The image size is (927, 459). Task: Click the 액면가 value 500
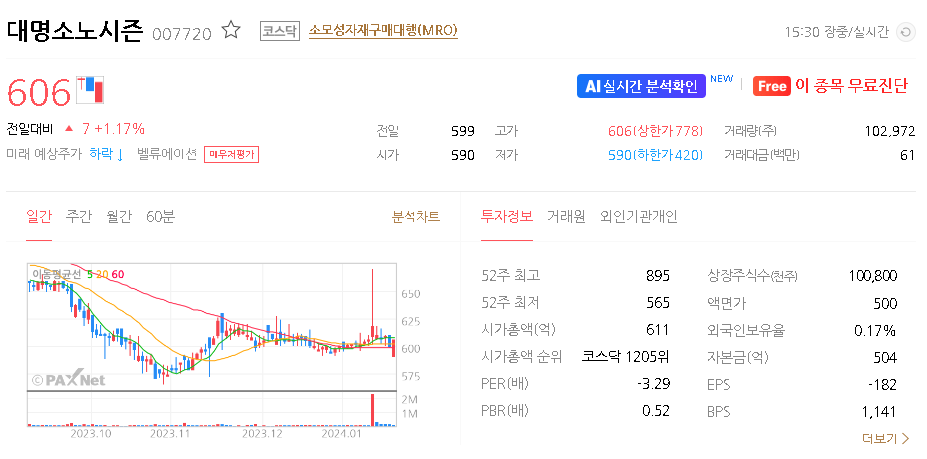(x=885, y=303)
